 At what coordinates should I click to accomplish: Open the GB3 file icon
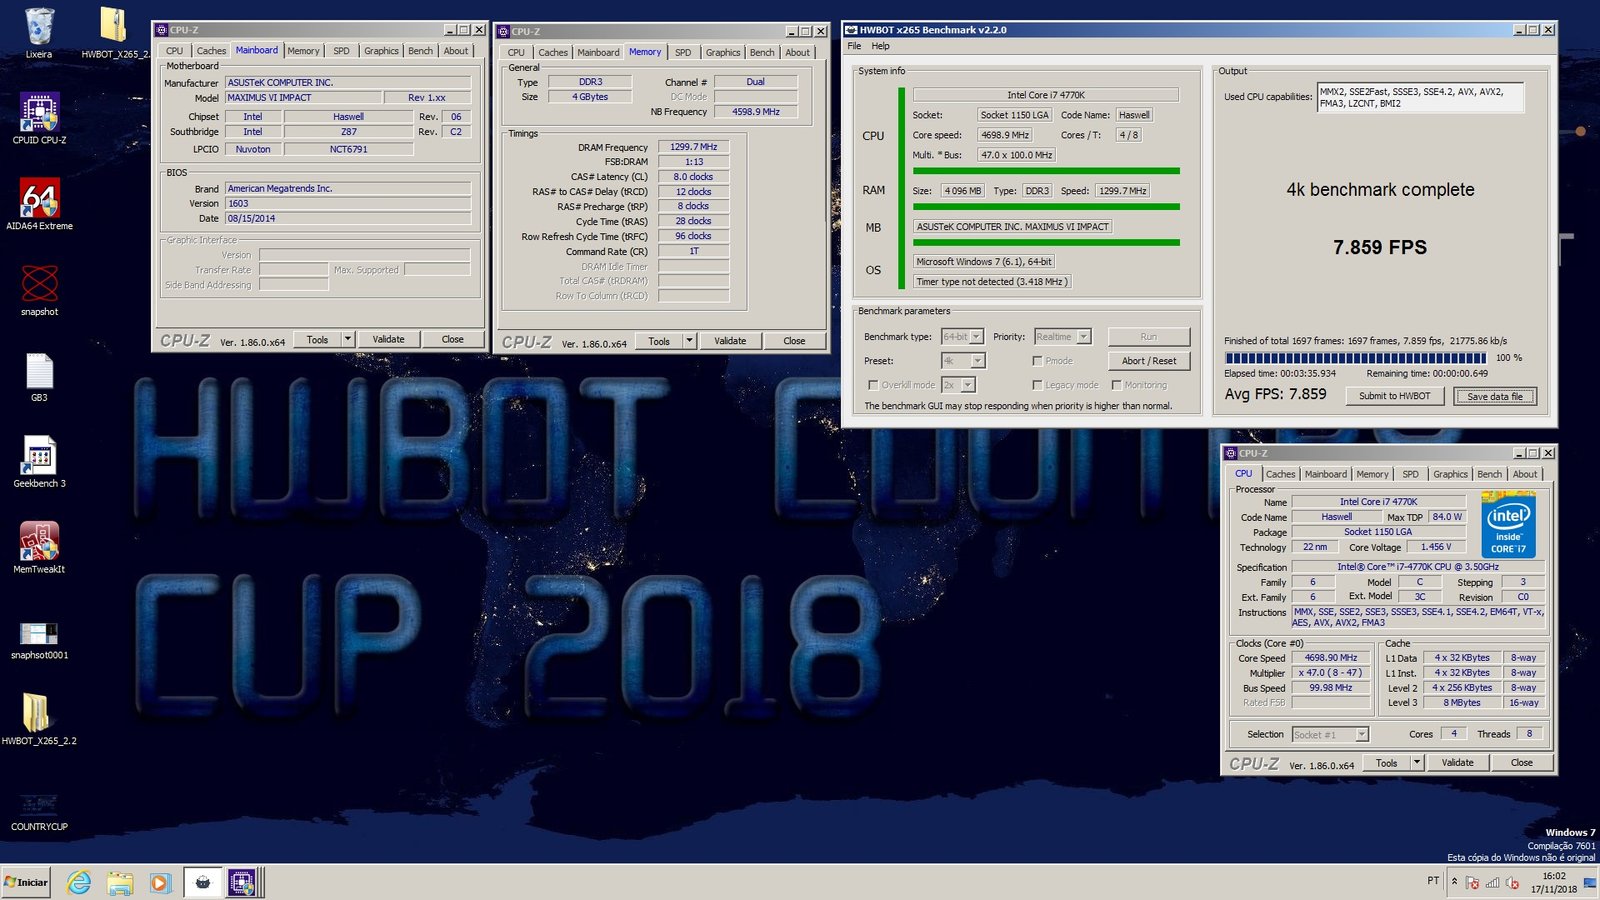click(x=39, y=372)
